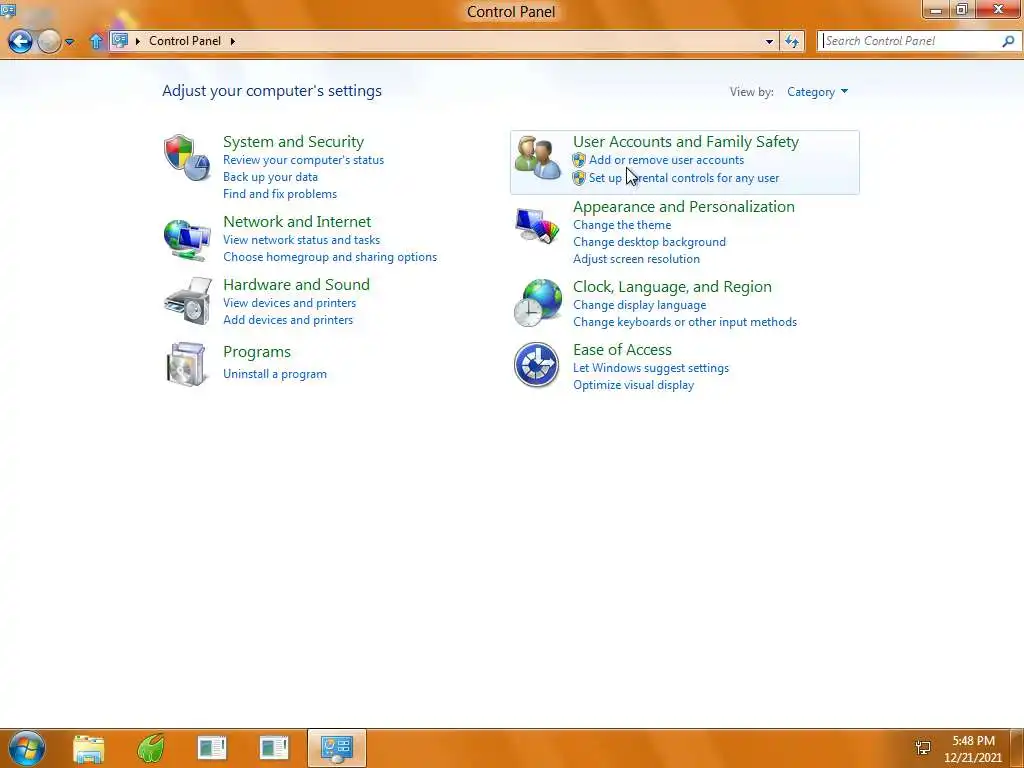
Task: Open the Network and Internet globe icon
Action: coord(187,240)
